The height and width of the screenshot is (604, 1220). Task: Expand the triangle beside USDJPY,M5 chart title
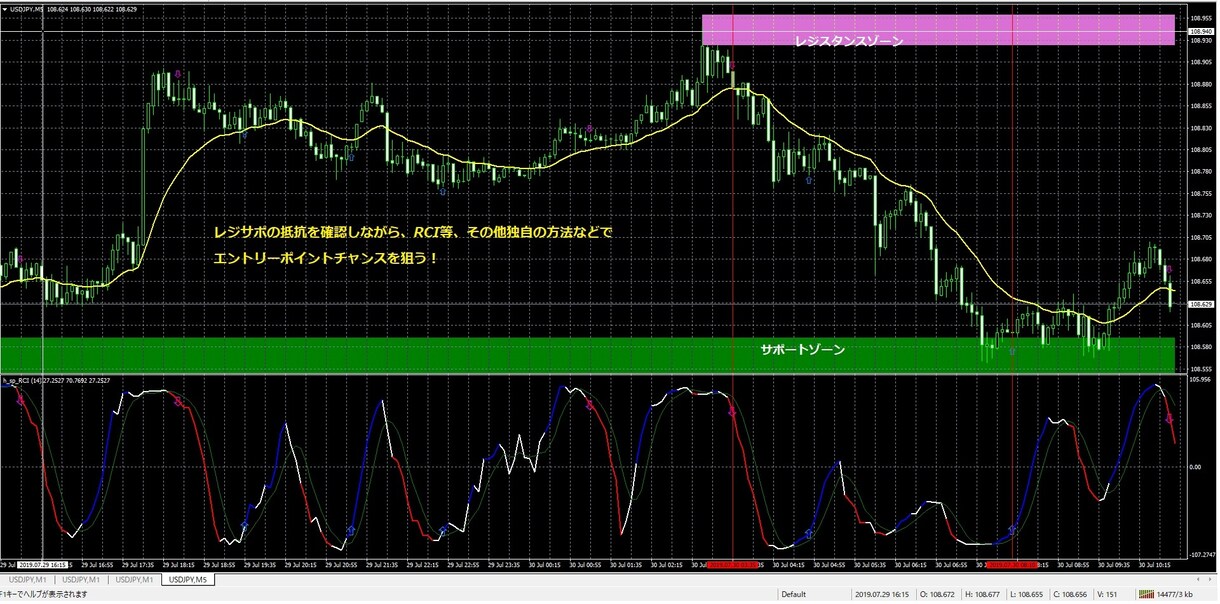[3, 10]
